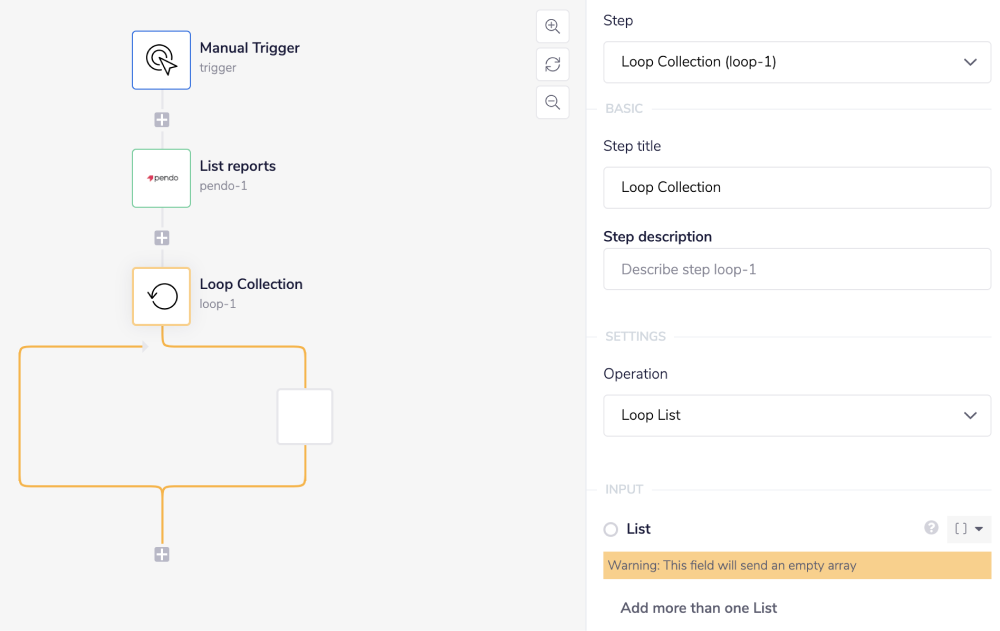Click the Step description input field
The height and width of the screenshot is (631, 1000).
[797, 269]
